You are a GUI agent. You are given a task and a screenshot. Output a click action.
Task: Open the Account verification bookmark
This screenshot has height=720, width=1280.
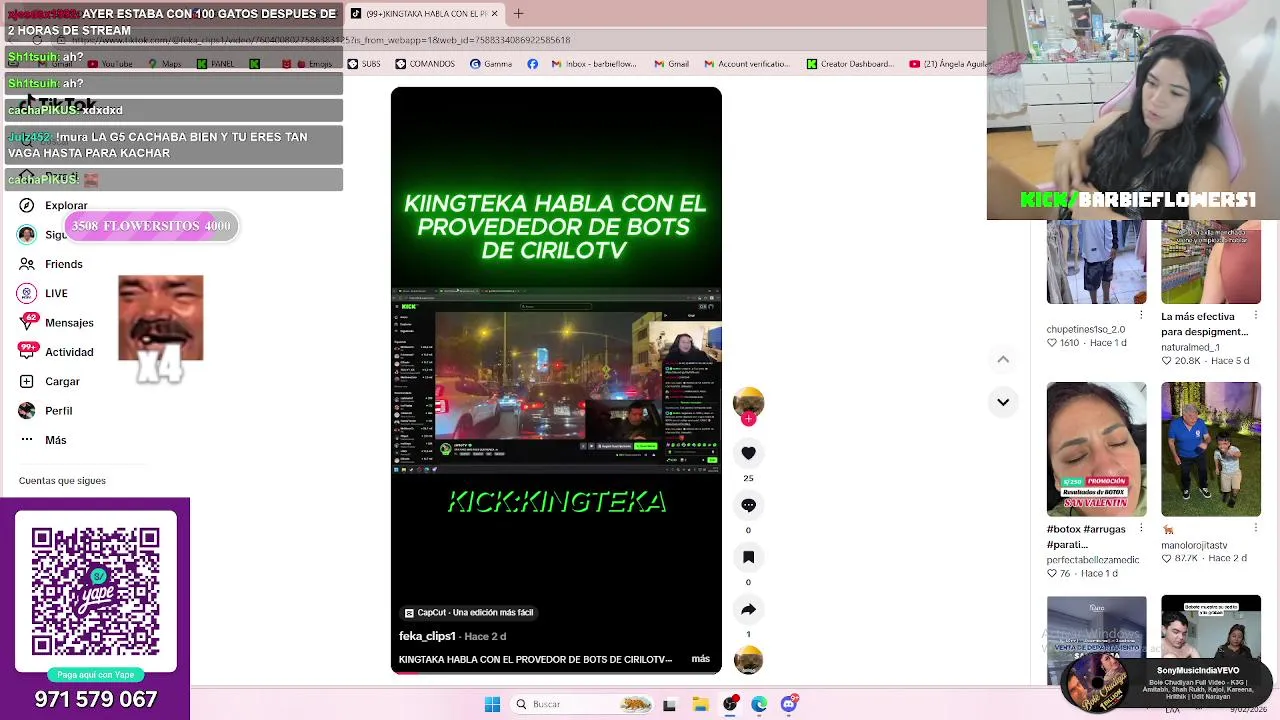point(748,64)
